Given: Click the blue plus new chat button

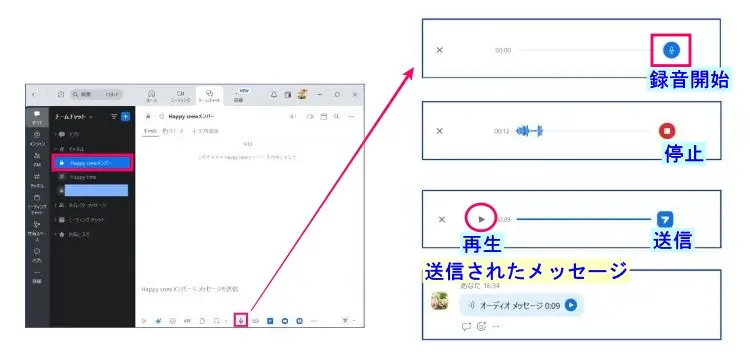Looking at the screenshot, I should tap(125, 116).
